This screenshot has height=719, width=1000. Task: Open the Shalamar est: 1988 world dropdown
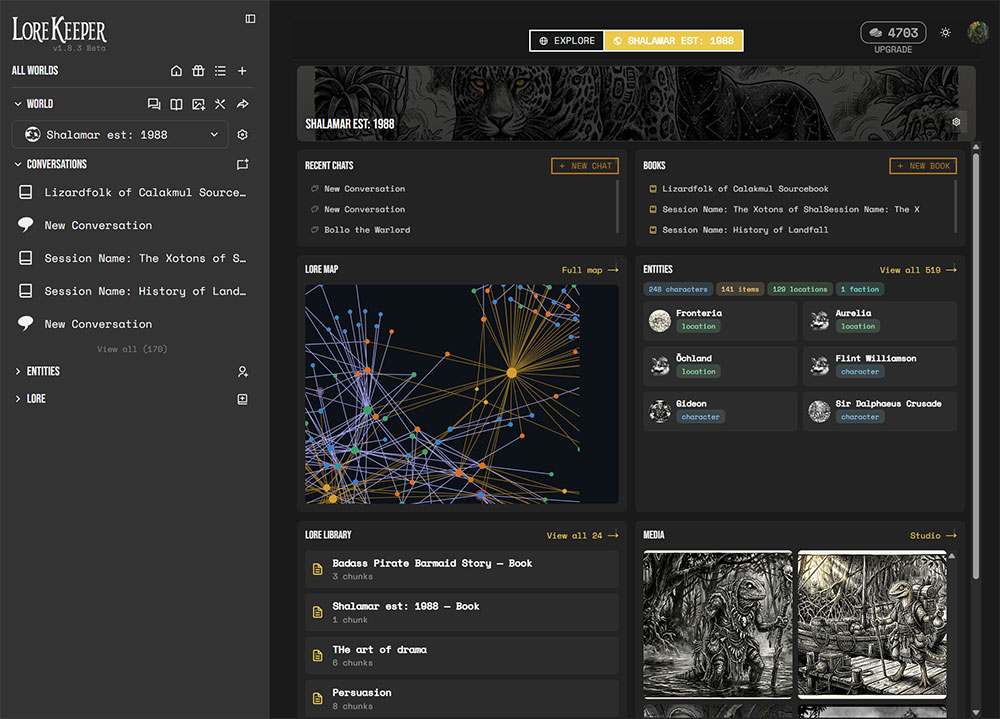click(x=119, y=134)
